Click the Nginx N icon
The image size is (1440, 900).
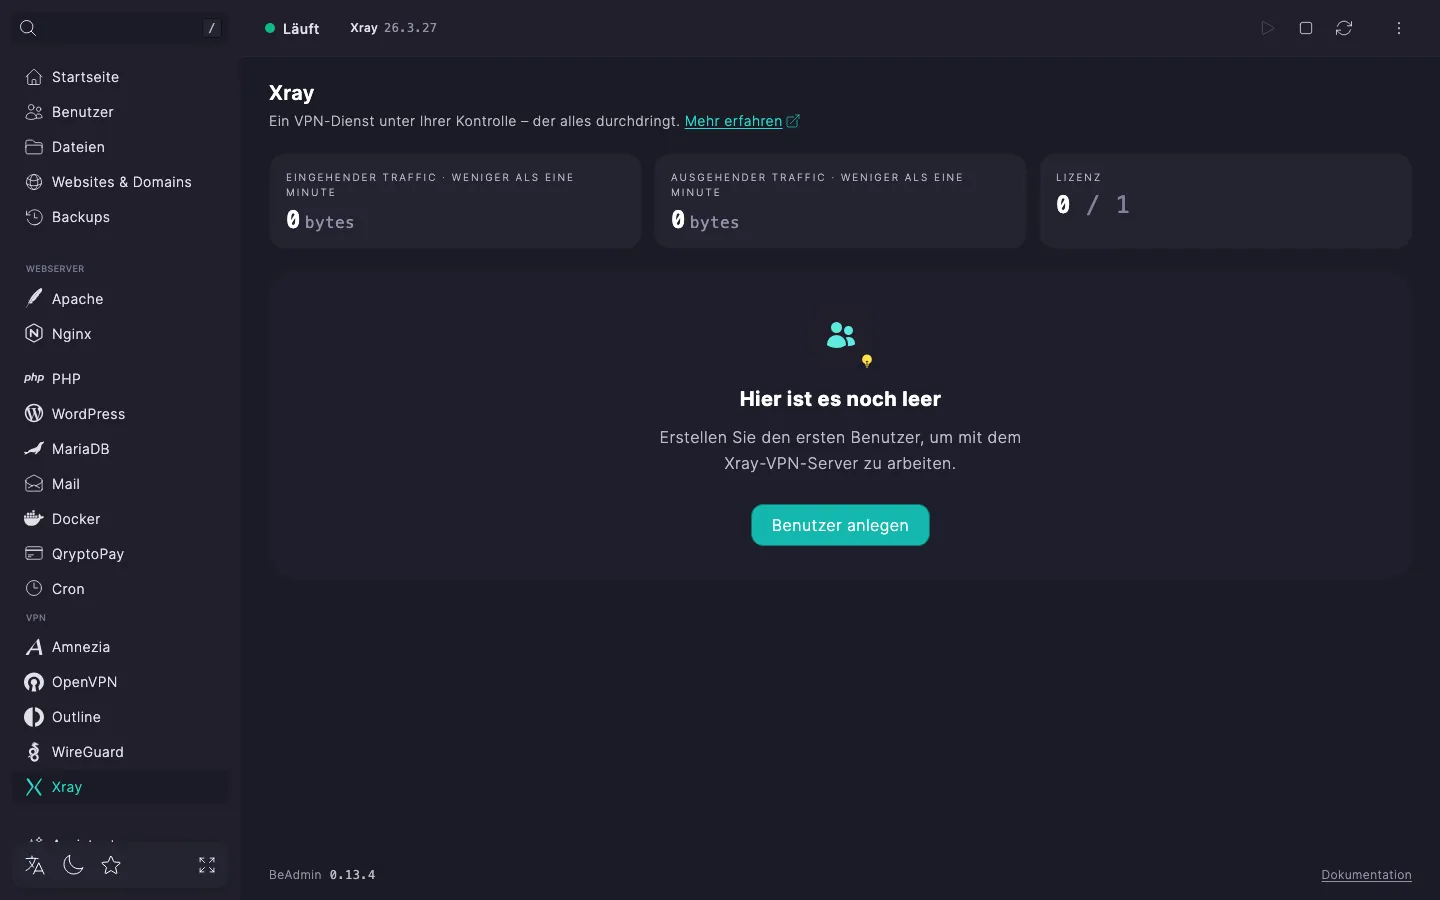coord(34,334)
